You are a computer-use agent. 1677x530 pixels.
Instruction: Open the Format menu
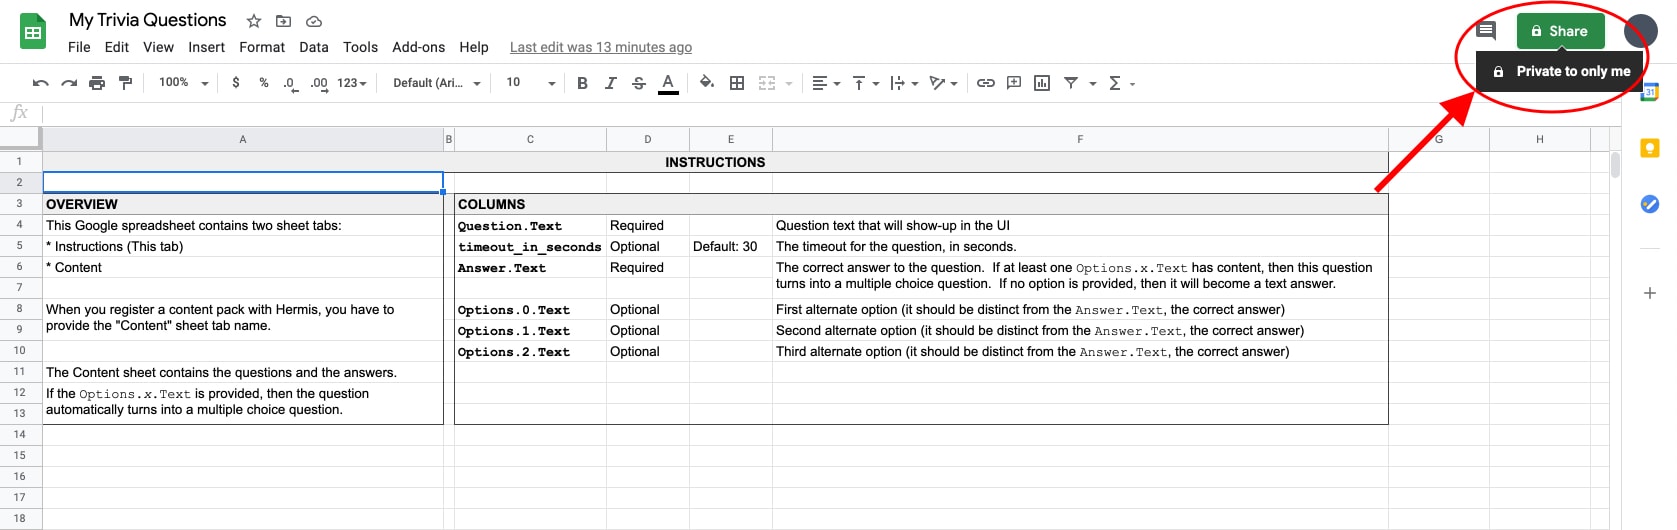[262, 47]
